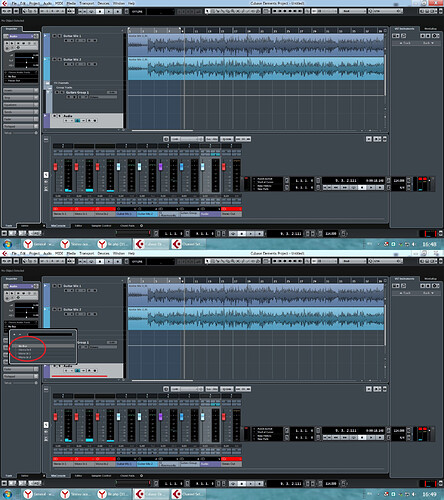Click Stop on upper floating transport panel
Viewport: 444px width, 500px height.
point(362,187)
